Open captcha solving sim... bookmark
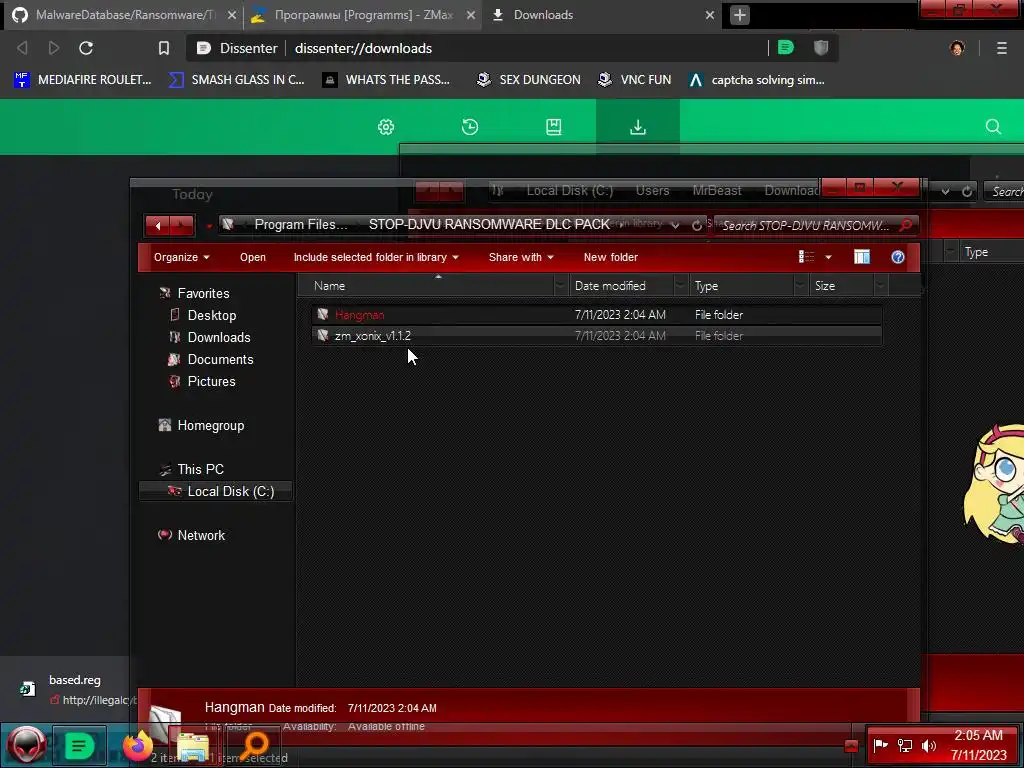Viewport: 1024px width, 768px height. click(757, 80)
